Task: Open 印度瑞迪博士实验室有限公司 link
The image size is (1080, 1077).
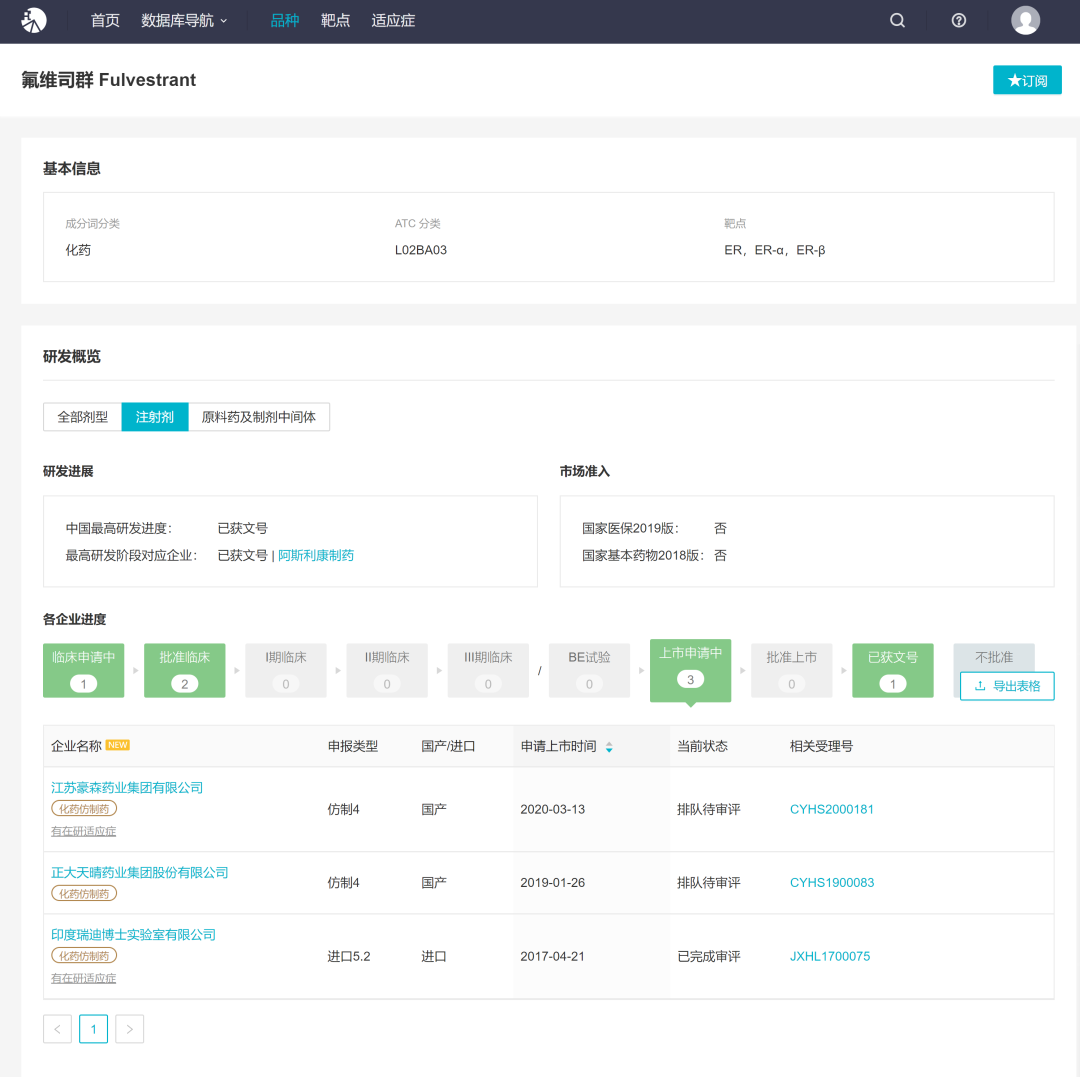Action: (x=133, y=934)
